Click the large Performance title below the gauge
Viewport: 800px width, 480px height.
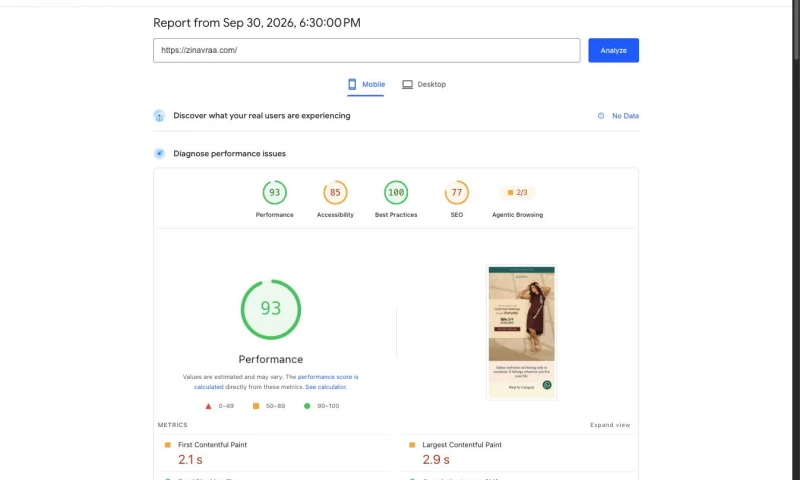click(271, 359)
